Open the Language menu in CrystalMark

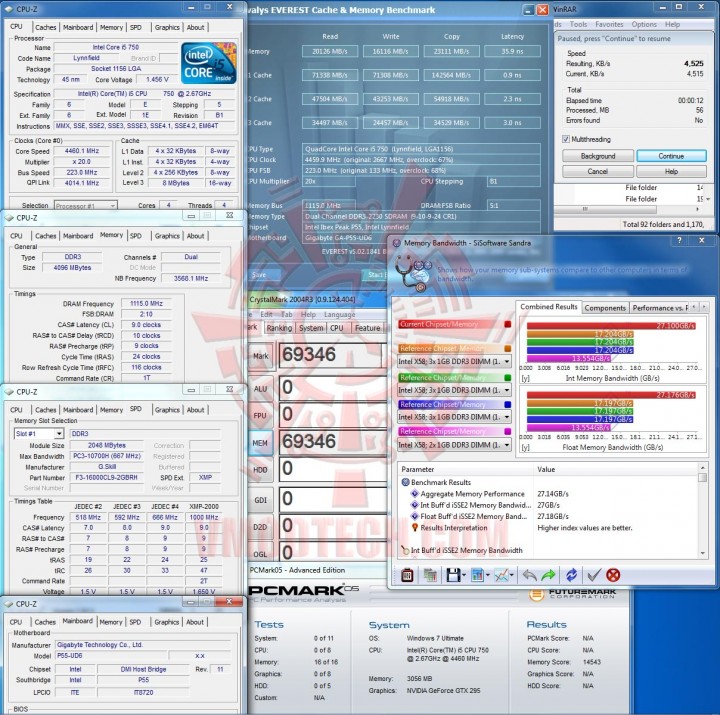click(x=339, y=315)
